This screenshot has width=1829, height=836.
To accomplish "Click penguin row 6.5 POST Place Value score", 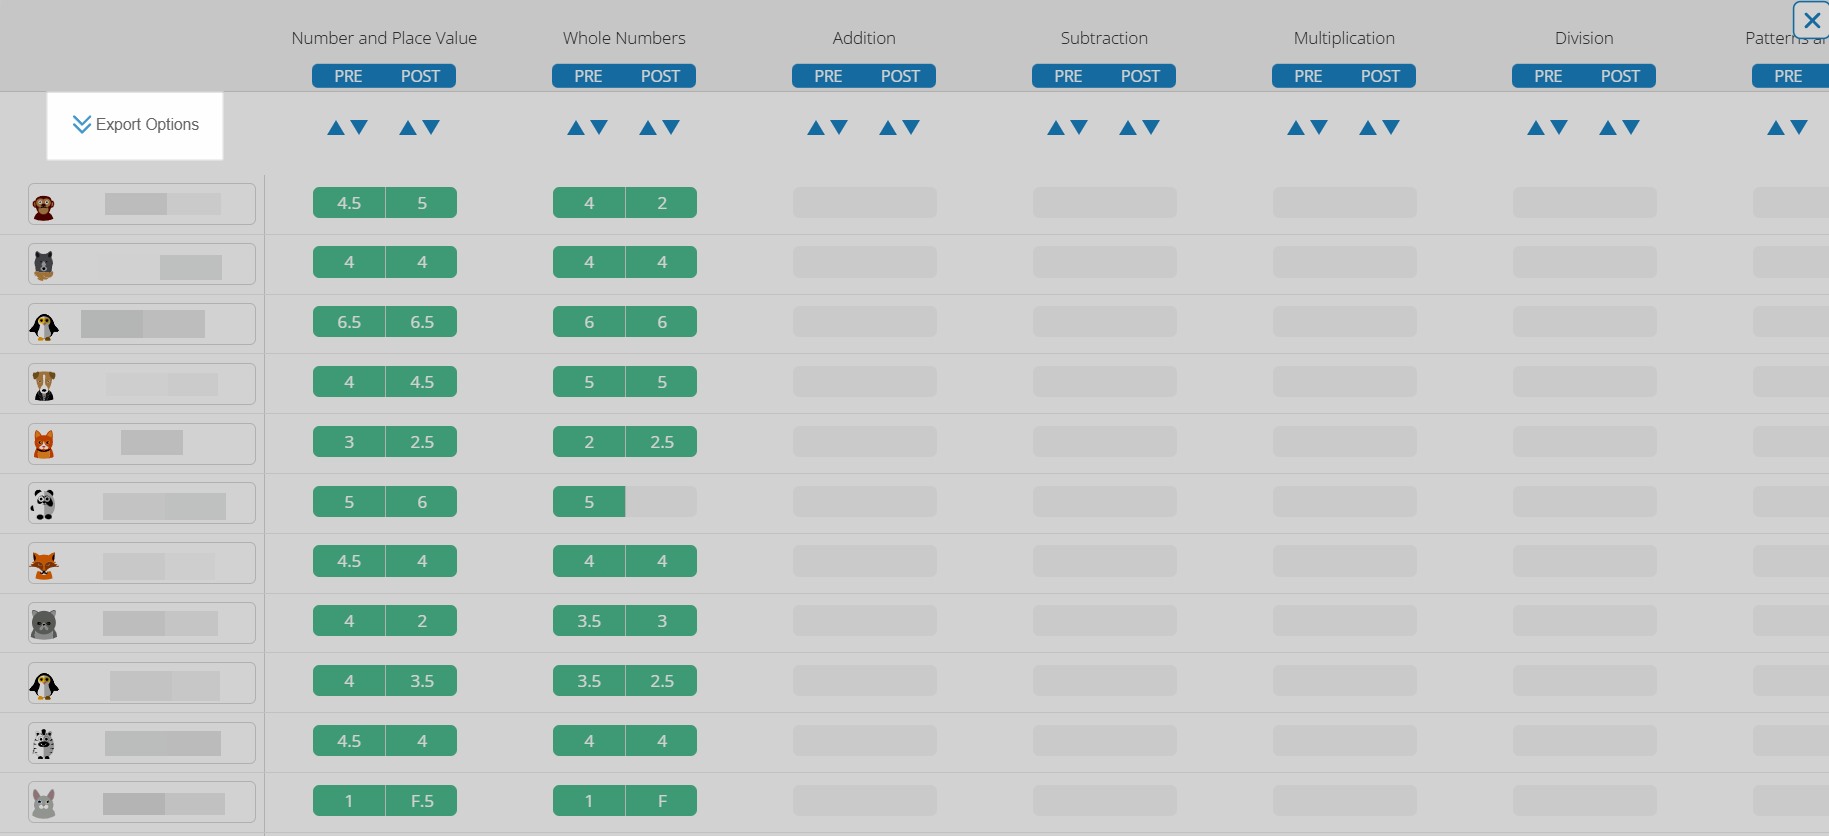I will pyautogui.click(x=422, y=322).
